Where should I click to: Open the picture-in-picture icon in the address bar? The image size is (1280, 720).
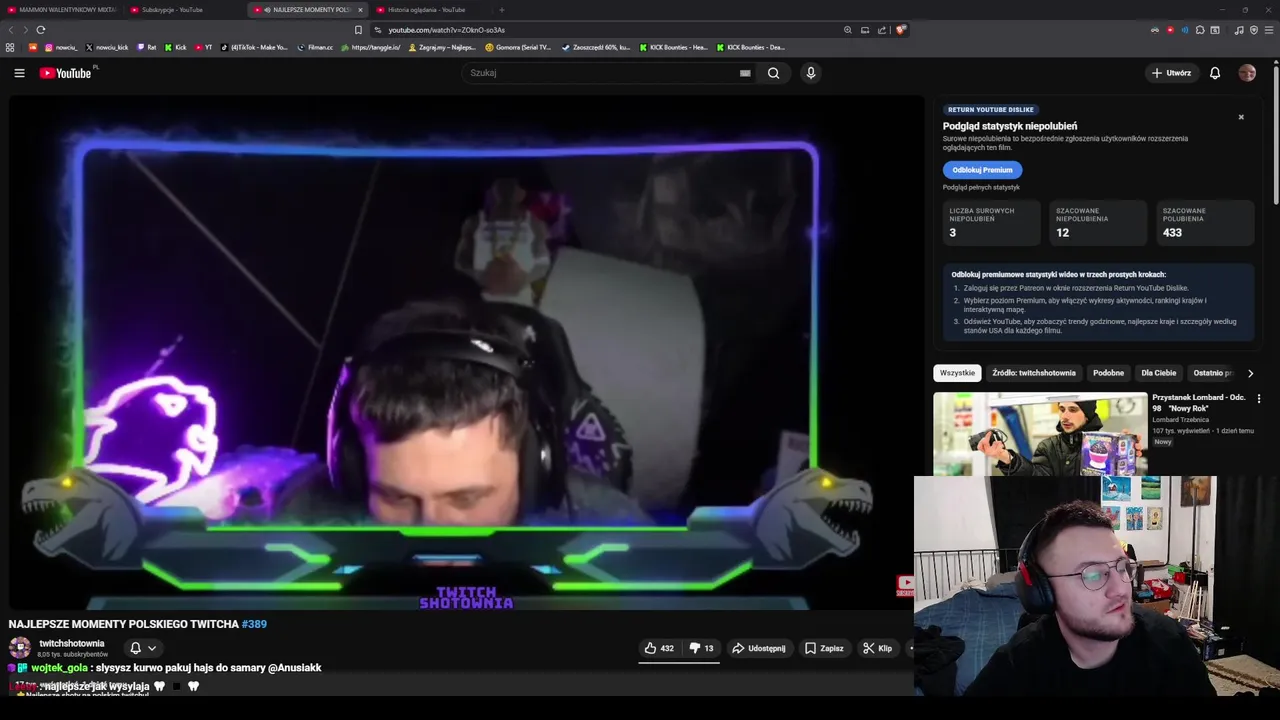865,30
